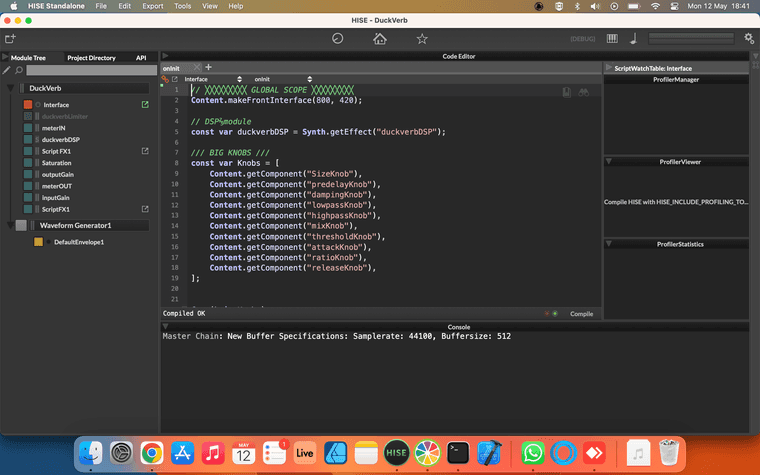Image resolution: width=760 pixels, height=475 pixels.
Task: Click the binoculars search icon in code editor
Action: pos(584,91)
